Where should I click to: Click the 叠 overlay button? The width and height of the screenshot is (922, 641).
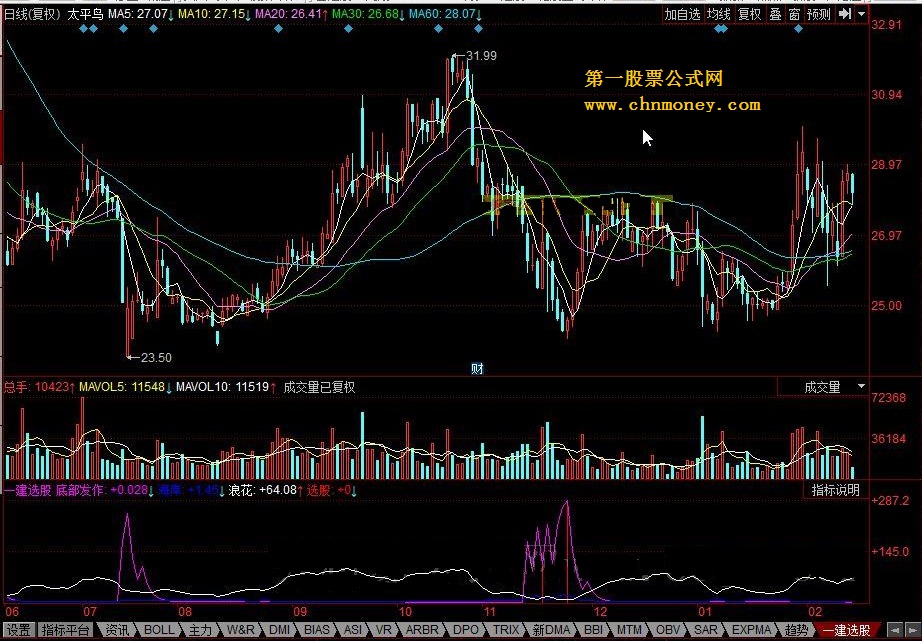pyautogui.click(x=776, y=14)
